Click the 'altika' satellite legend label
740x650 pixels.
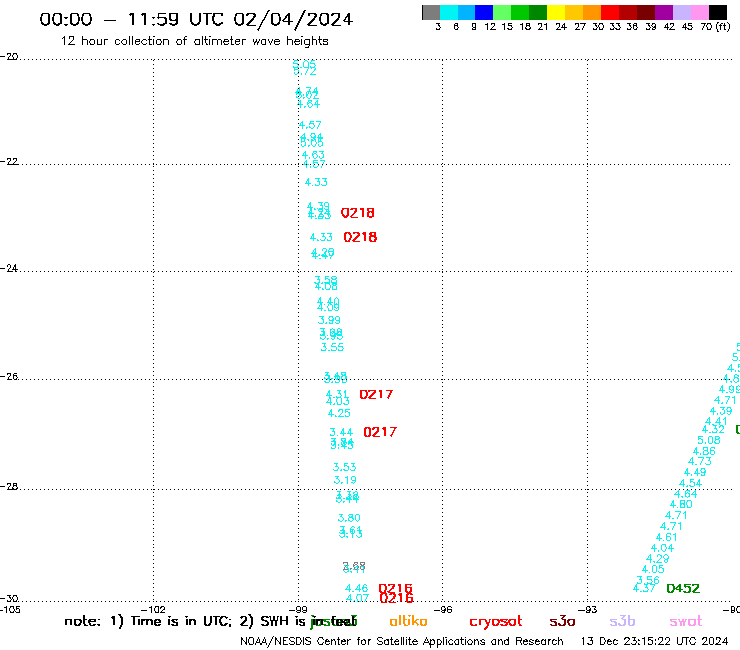pyautogui.click(x=408, y=621)
